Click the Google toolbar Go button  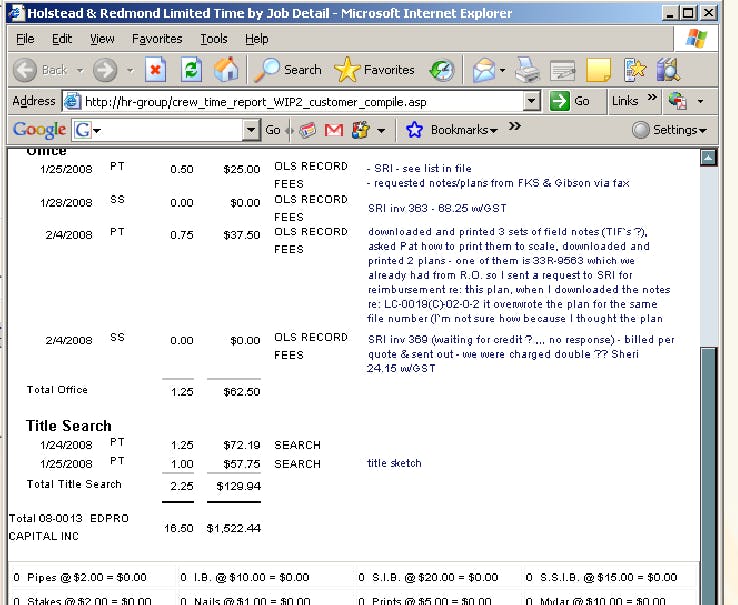(x=273, y=129)
